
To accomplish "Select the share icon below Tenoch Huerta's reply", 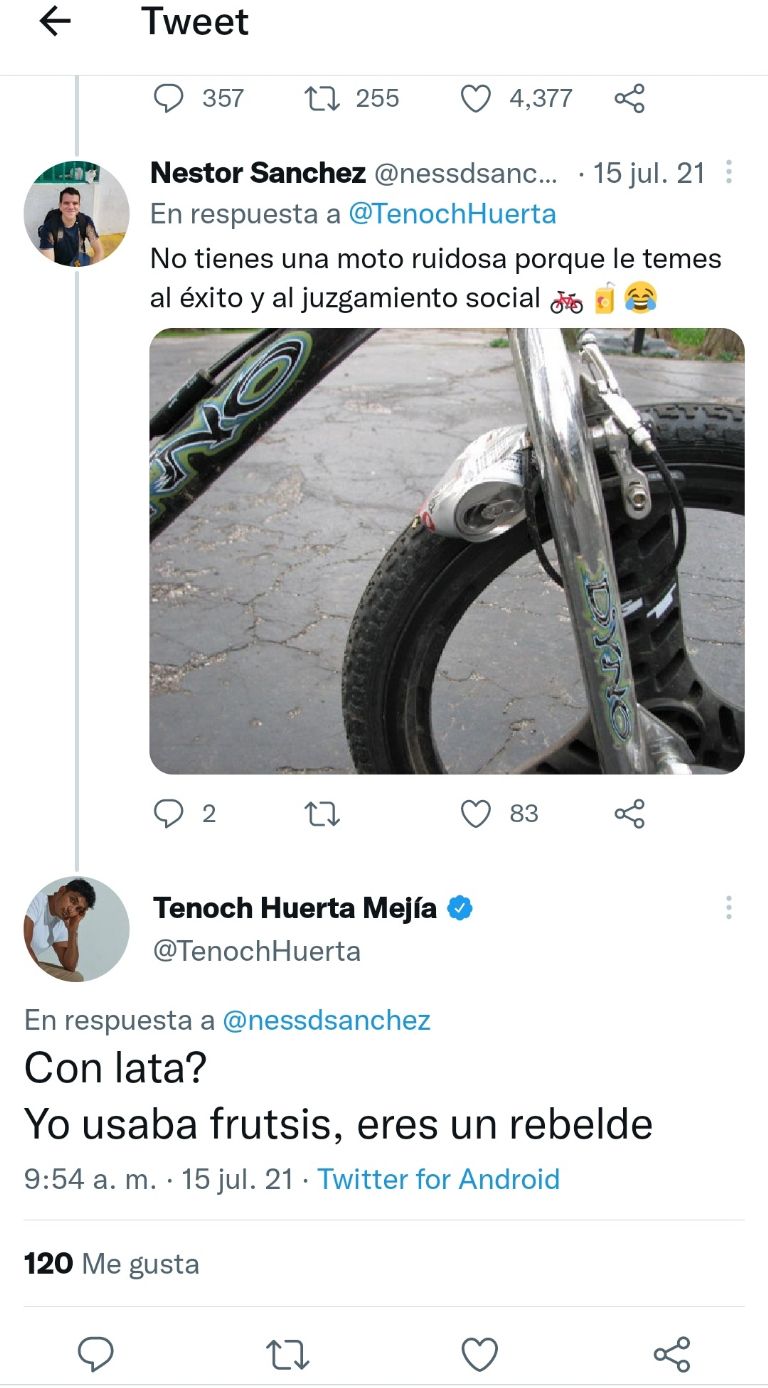I will [x=671, y=1356].
